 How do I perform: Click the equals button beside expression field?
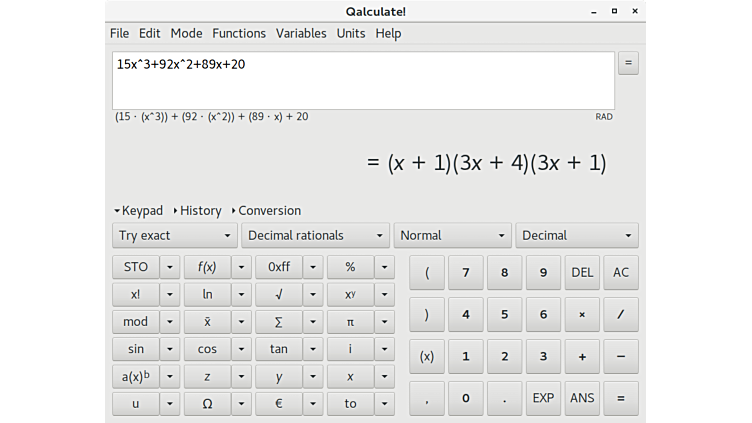628,63
